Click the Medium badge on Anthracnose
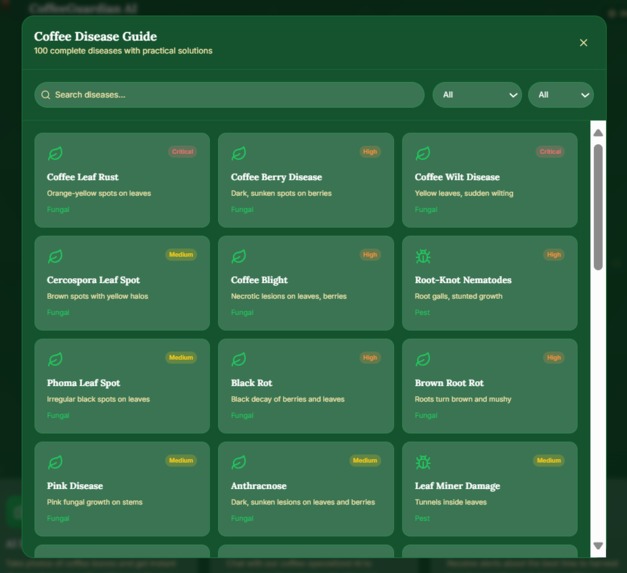Screen dimensions: 627x573 pyautogui.click(x=365, y=461)
